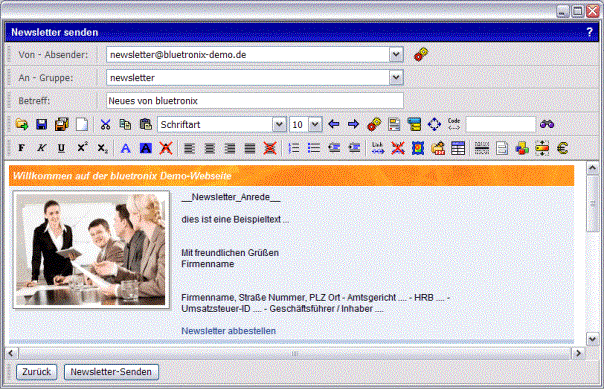Expand the An - Gruppe dropdown

pos(396,77)
